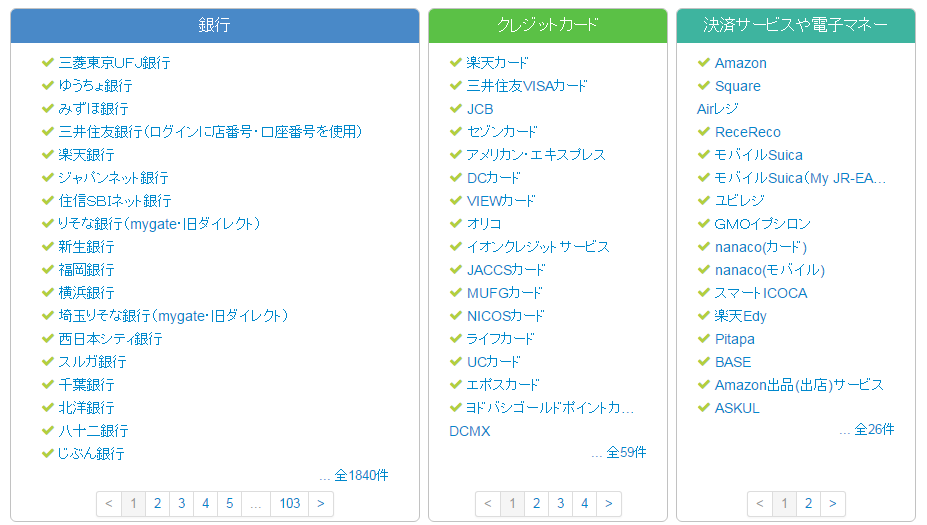Open Amazon出品(出店)サービス
927x525 pixels.
799,385
